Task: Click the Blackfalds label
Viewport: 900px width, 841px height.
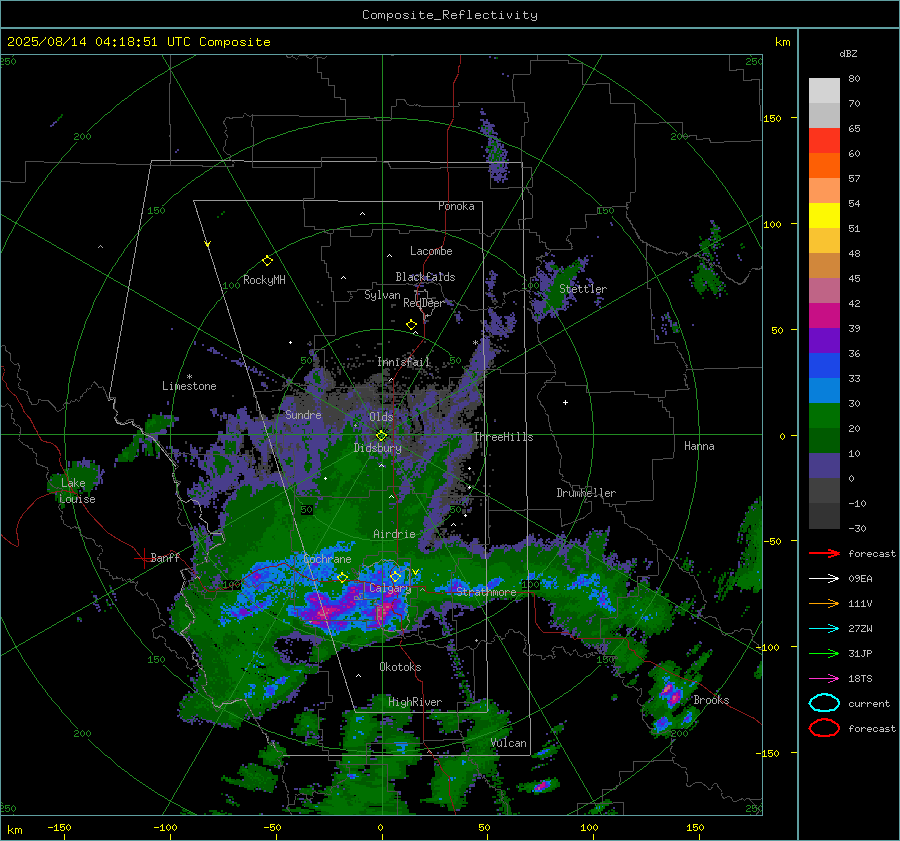Action: coord(425,277)
